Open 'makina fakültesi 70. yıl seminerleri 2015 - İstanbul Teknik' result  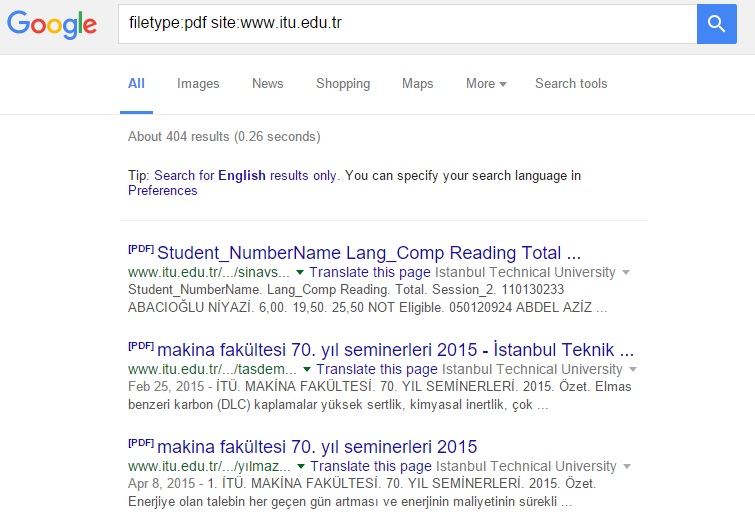pos(395,350)
